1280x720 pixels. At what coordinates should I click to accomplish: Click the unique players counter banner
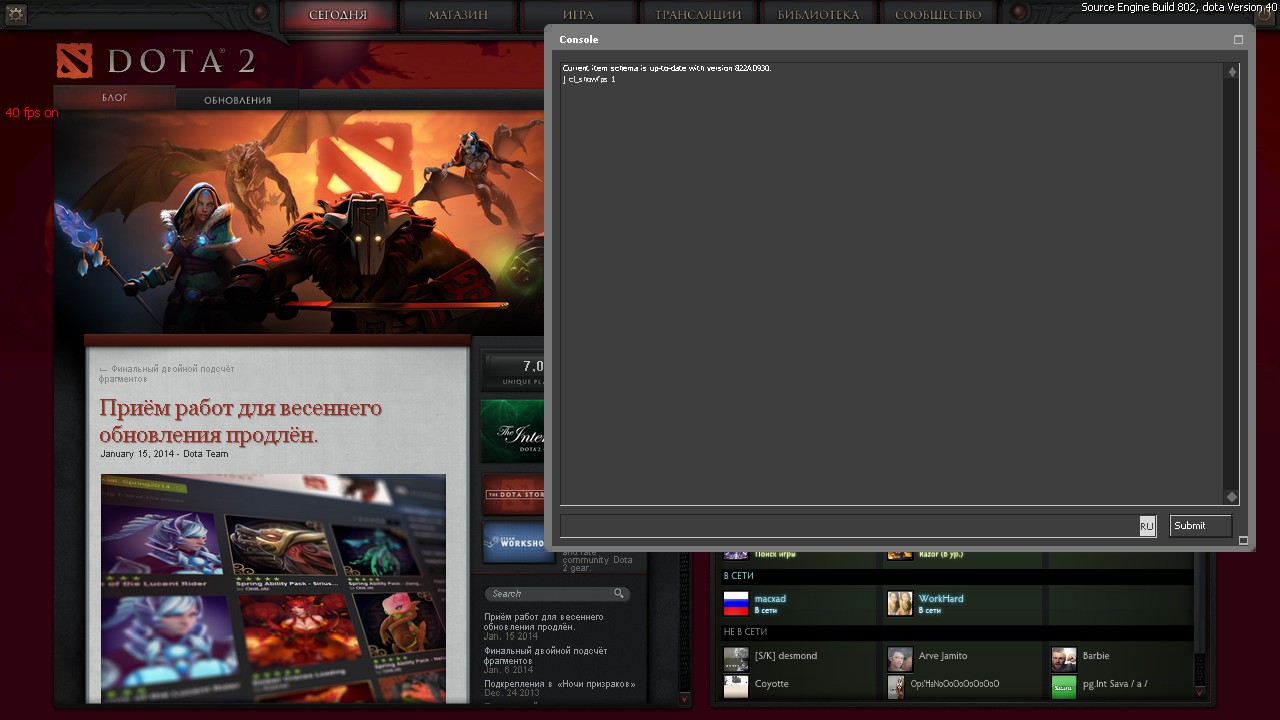[512, 371]
